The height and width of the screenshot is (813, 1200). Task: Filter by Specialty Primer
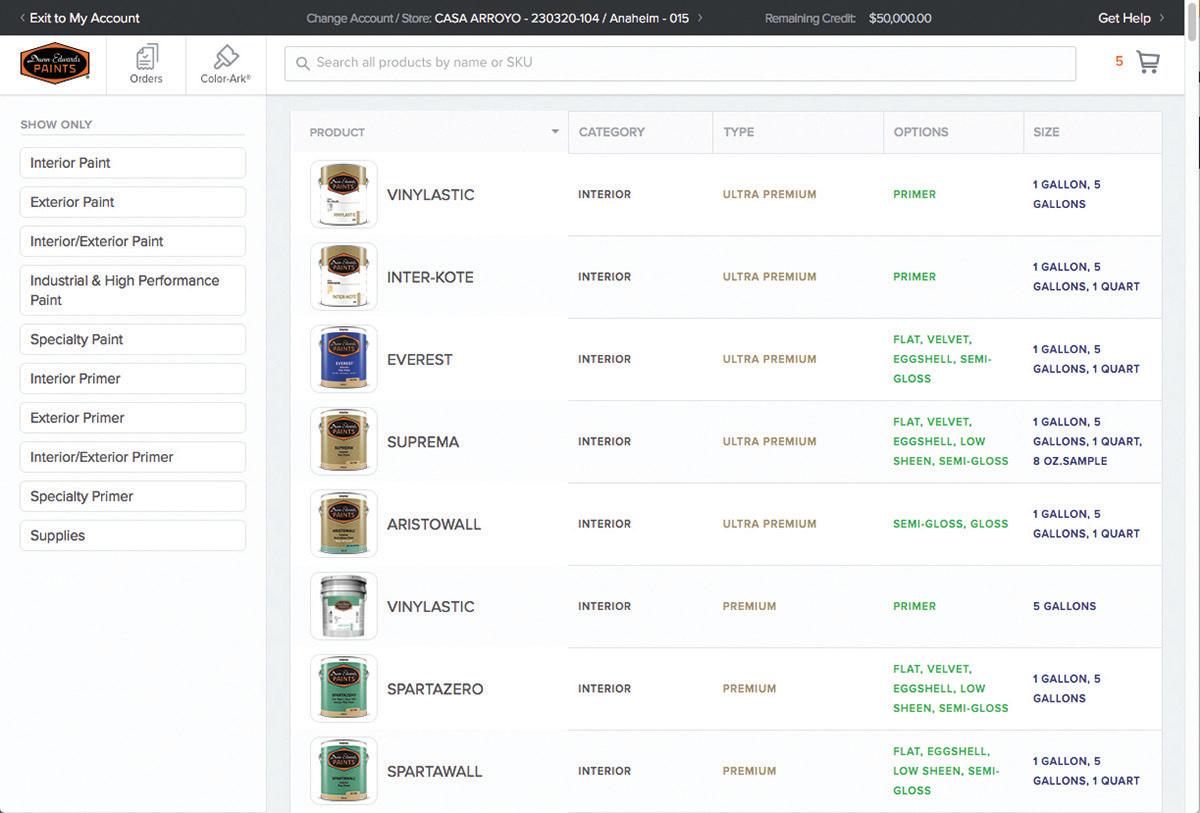click(x=133, y=496)
